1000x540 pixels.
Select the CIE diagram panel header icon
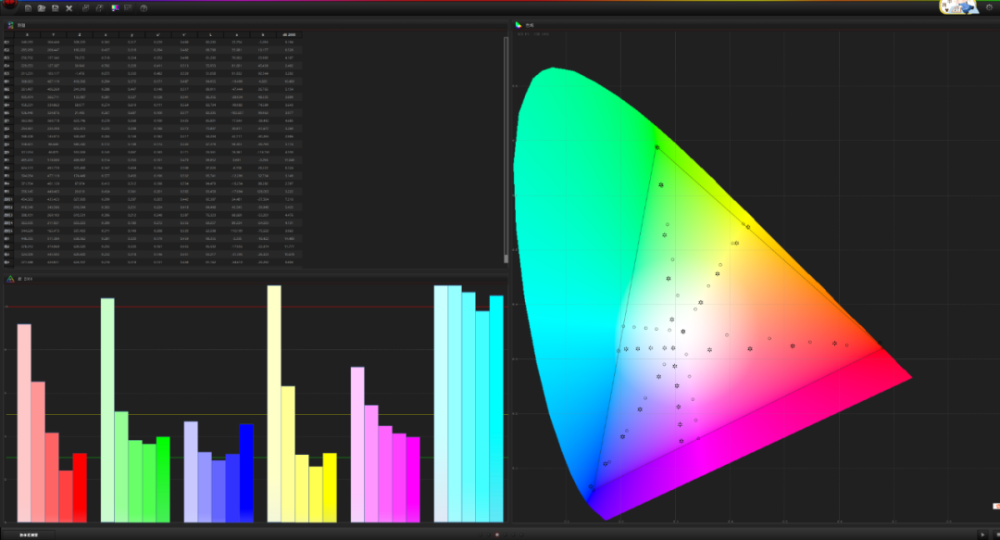coord(518,25)
